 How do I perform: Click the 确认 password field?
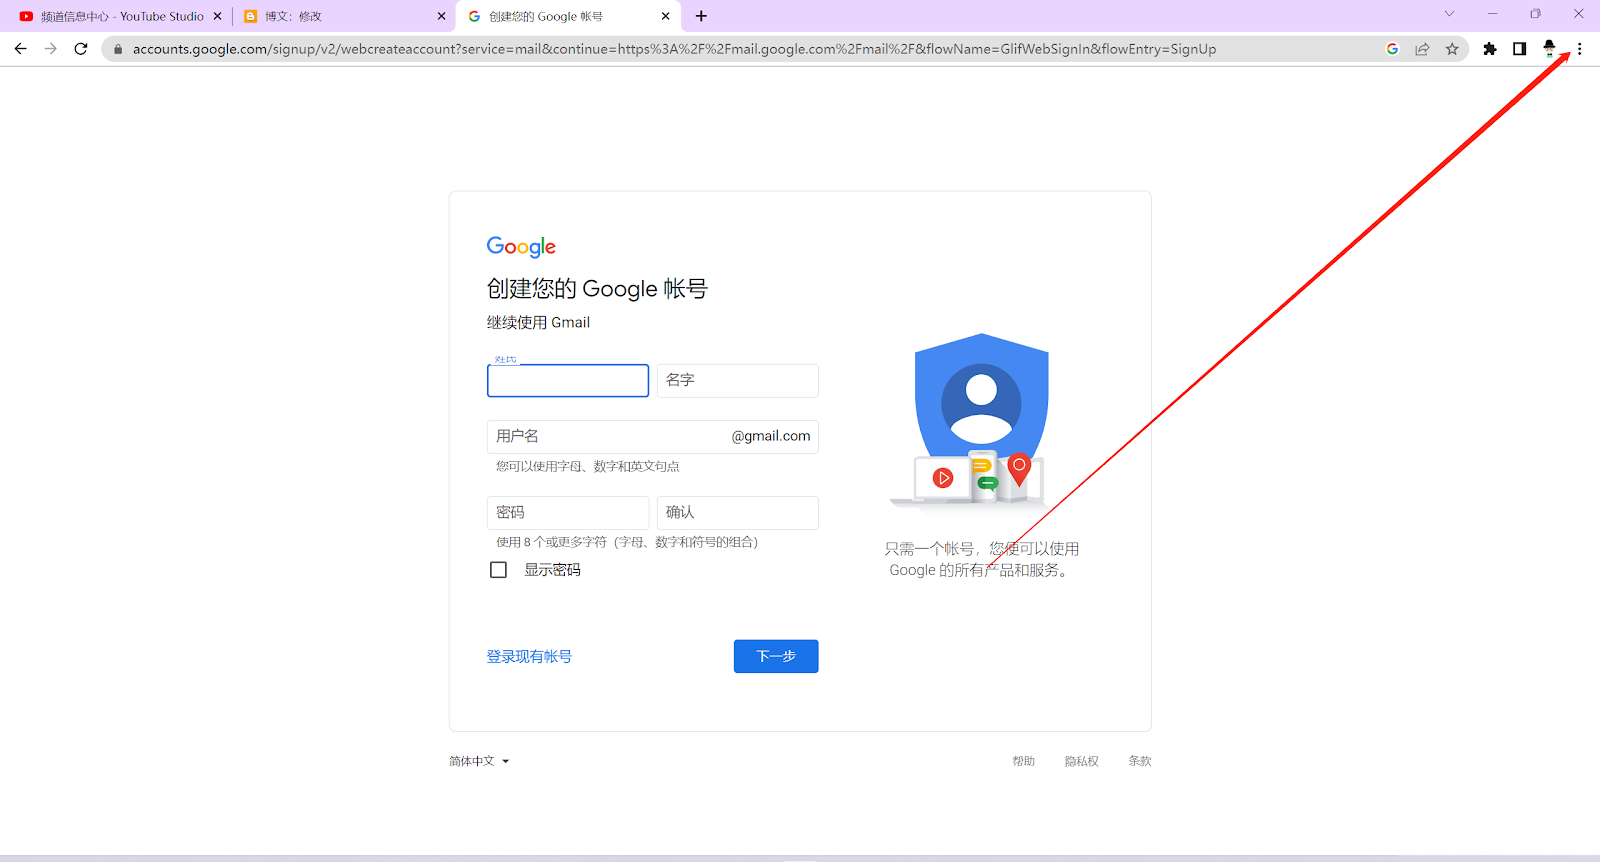coord(738,513)
